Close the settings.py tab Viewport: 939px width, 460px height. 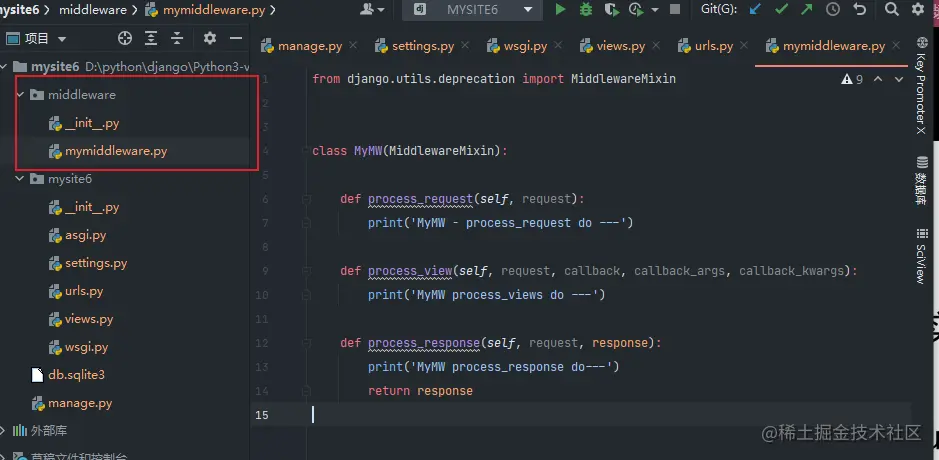(465, 46)
